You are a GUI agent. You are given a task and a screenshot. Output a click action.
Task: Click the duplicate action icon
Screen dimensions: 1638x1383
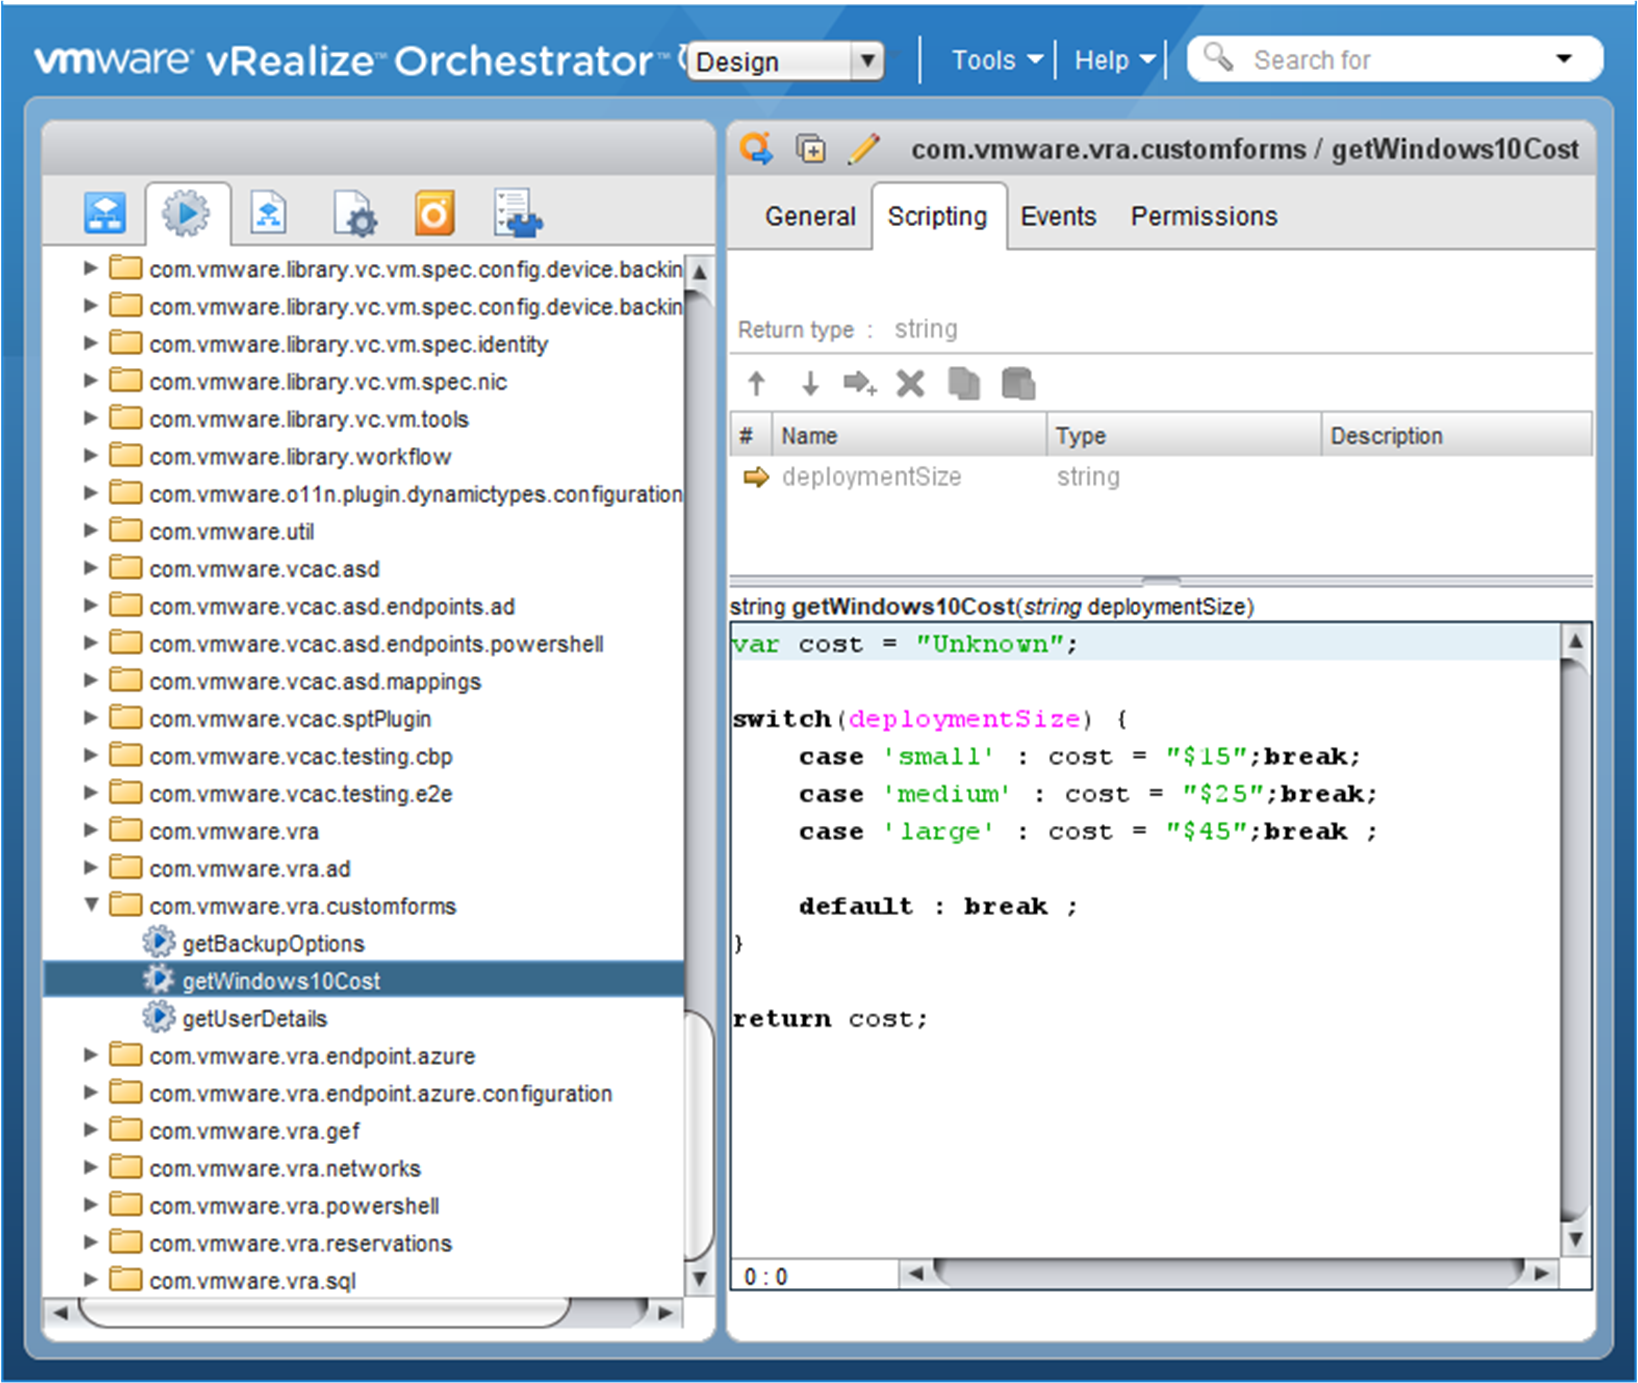click(811, 149)
